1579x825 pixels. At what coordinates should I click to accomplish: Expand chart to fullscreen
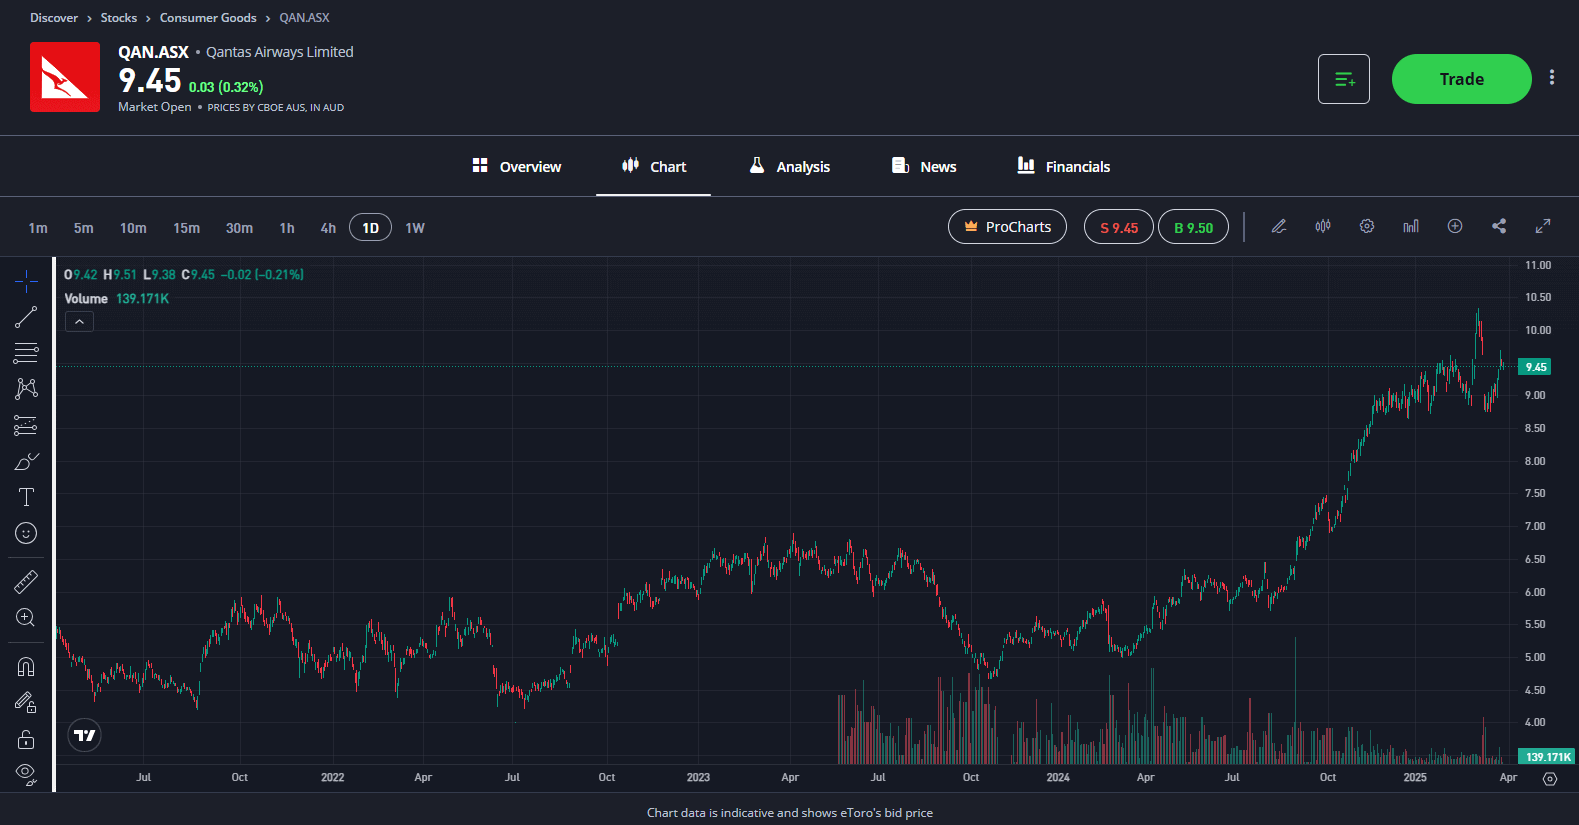[1543, 227]
